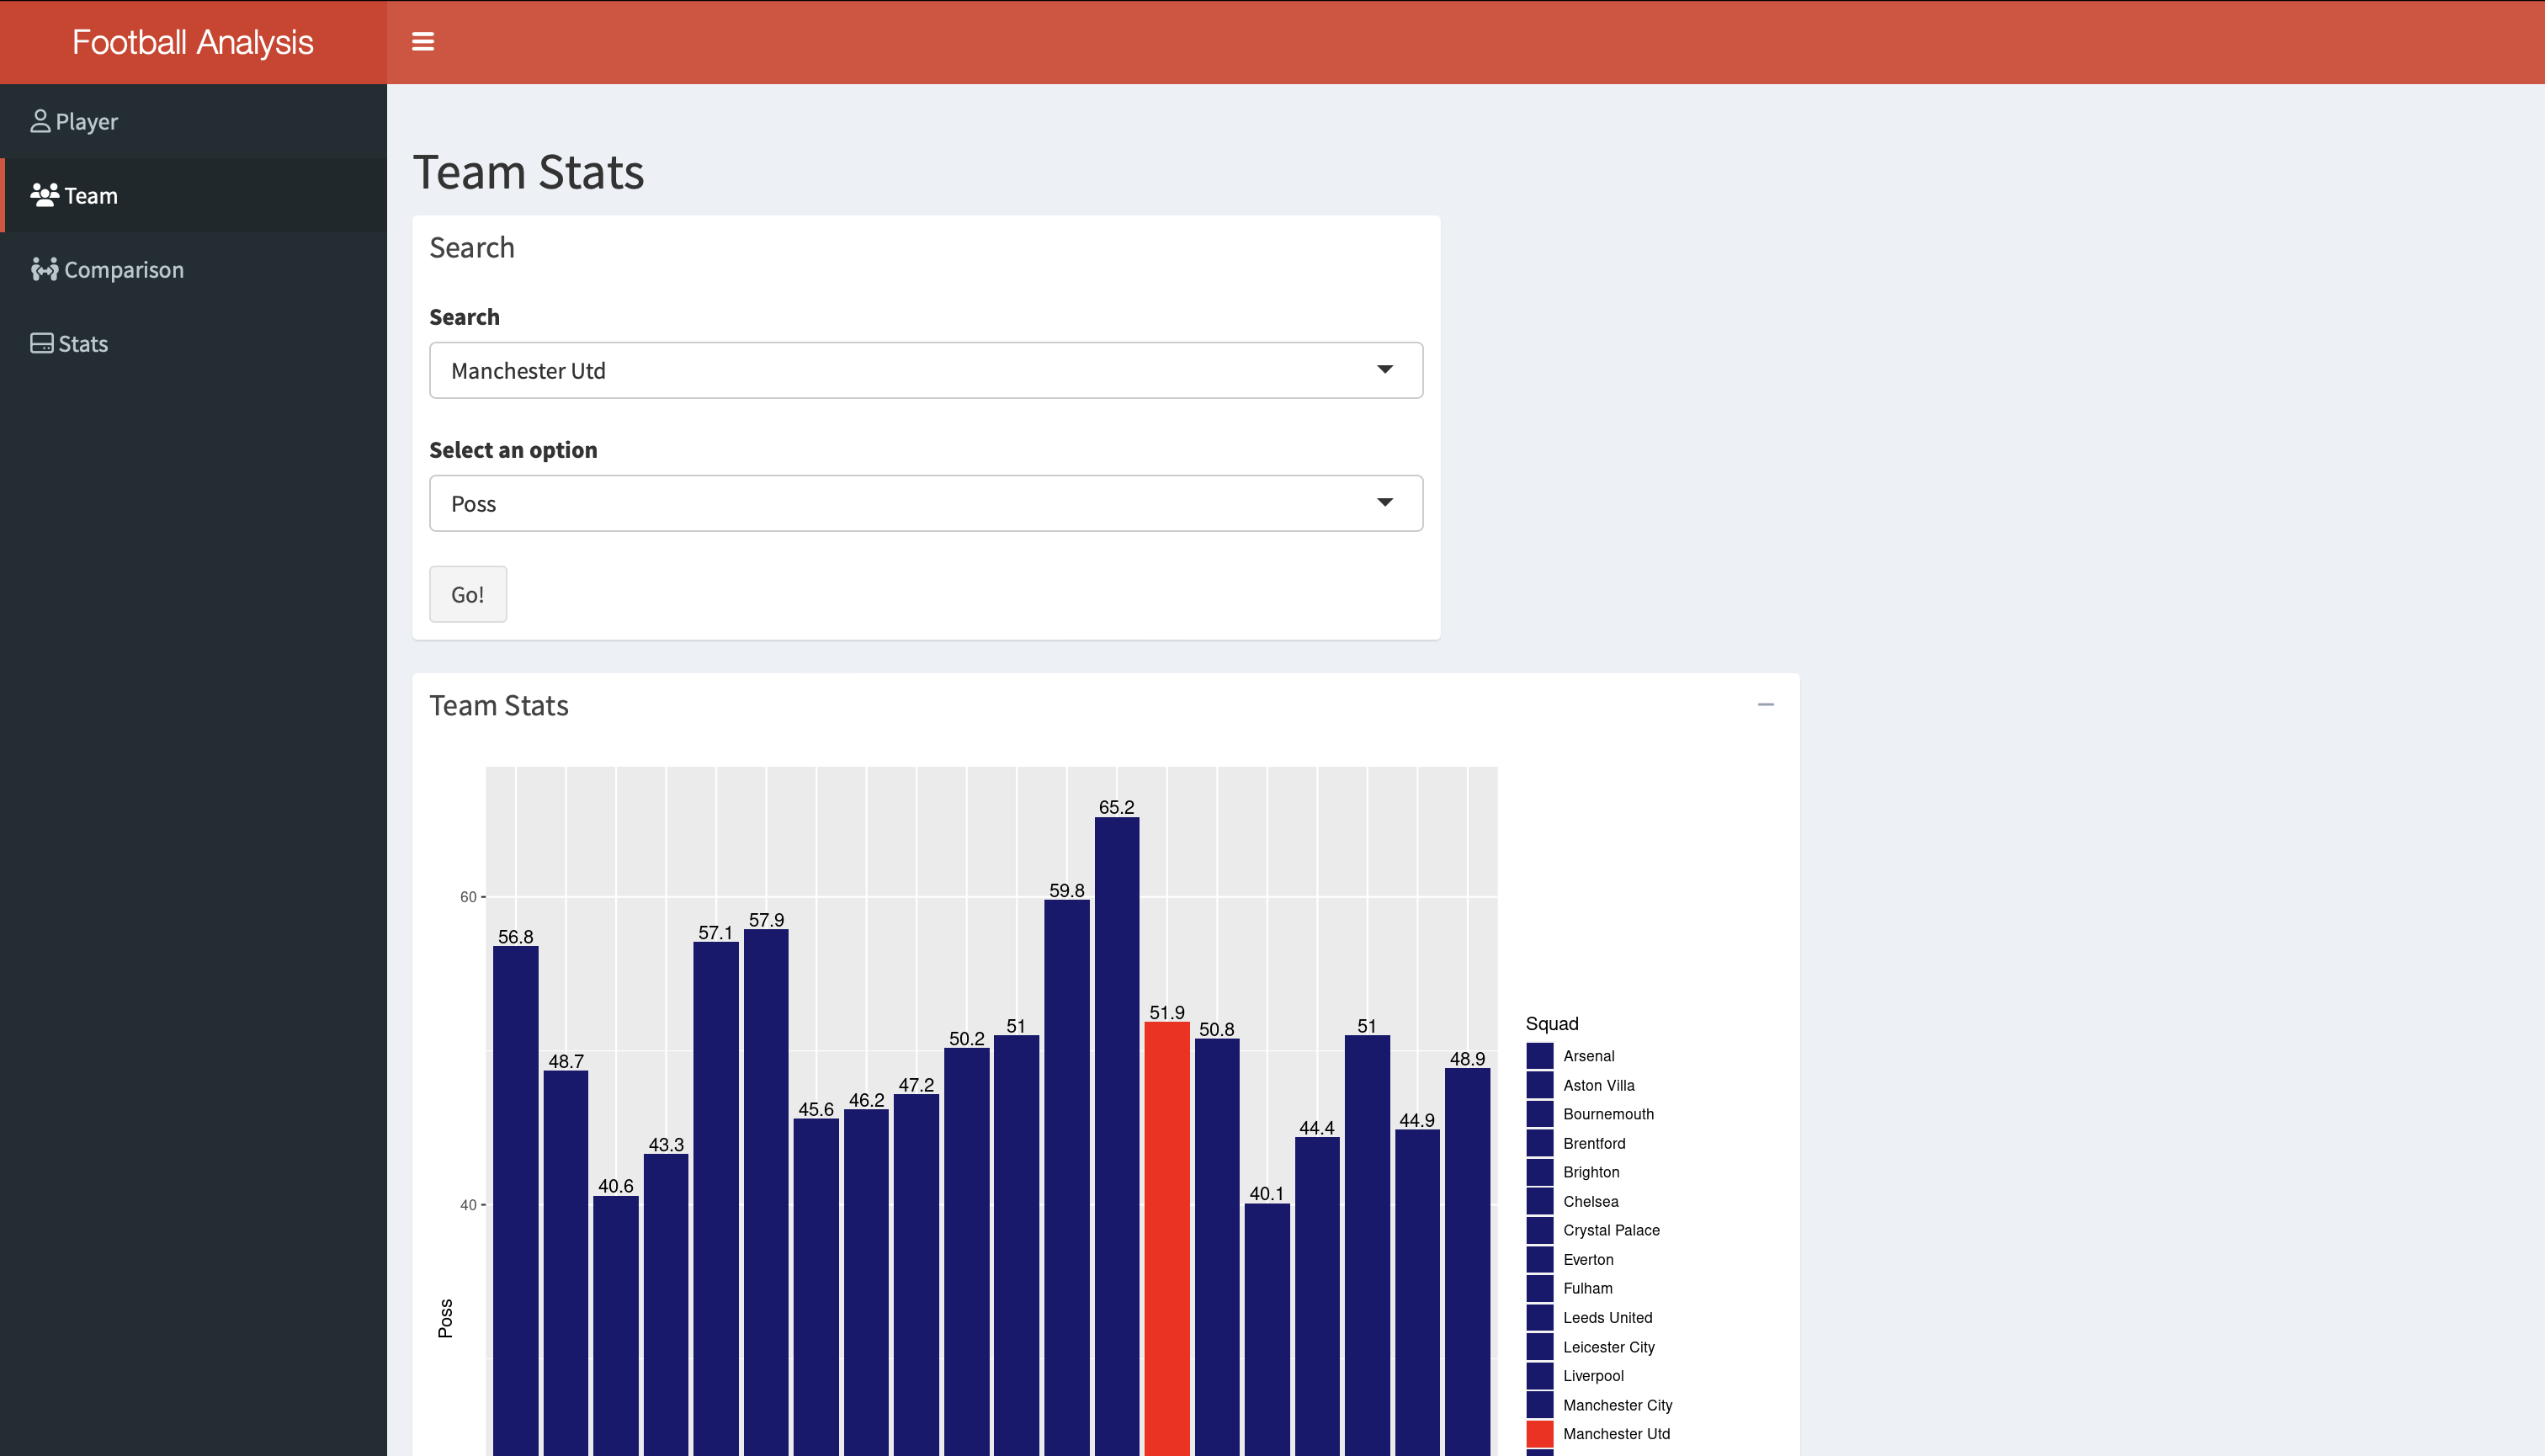This screenshot has height=1456, width=2545.
Task: Open the Manchester Utd search dropdown
Action: pos(925,371)
